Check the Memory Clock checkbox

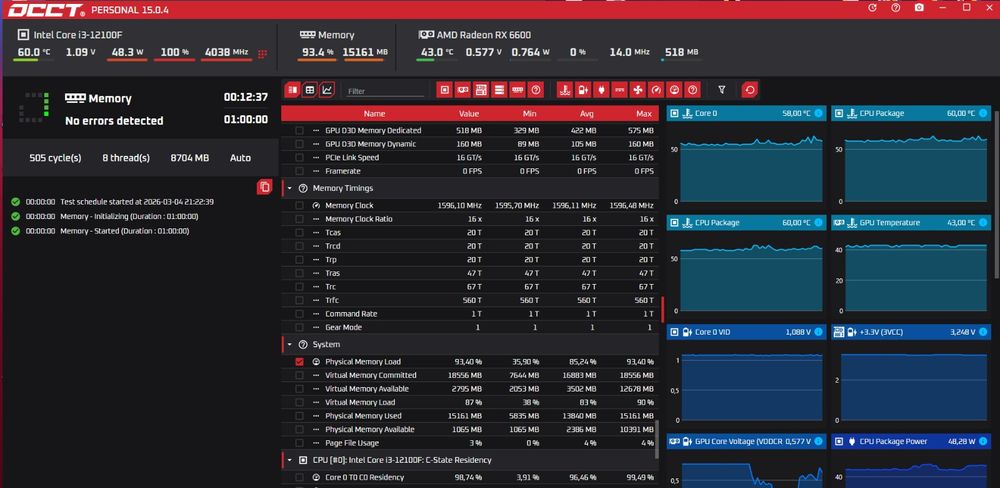(x=299, y=205)
